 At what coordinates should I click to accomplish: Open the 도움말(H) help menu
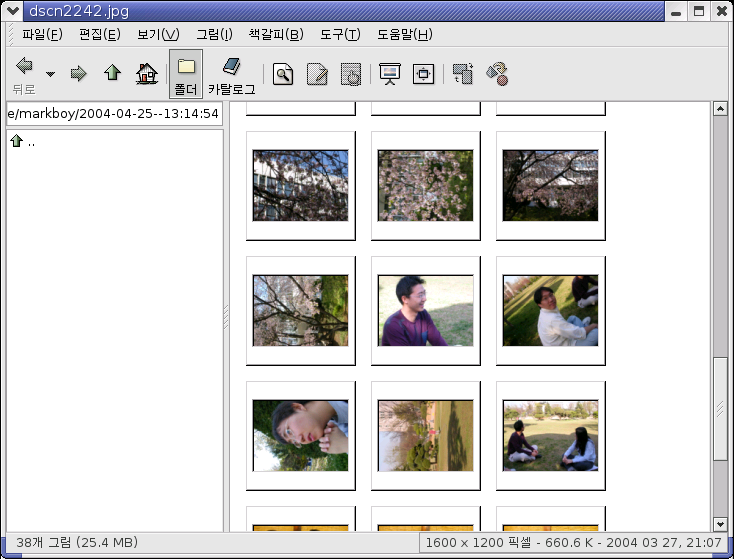click(404, 34)
